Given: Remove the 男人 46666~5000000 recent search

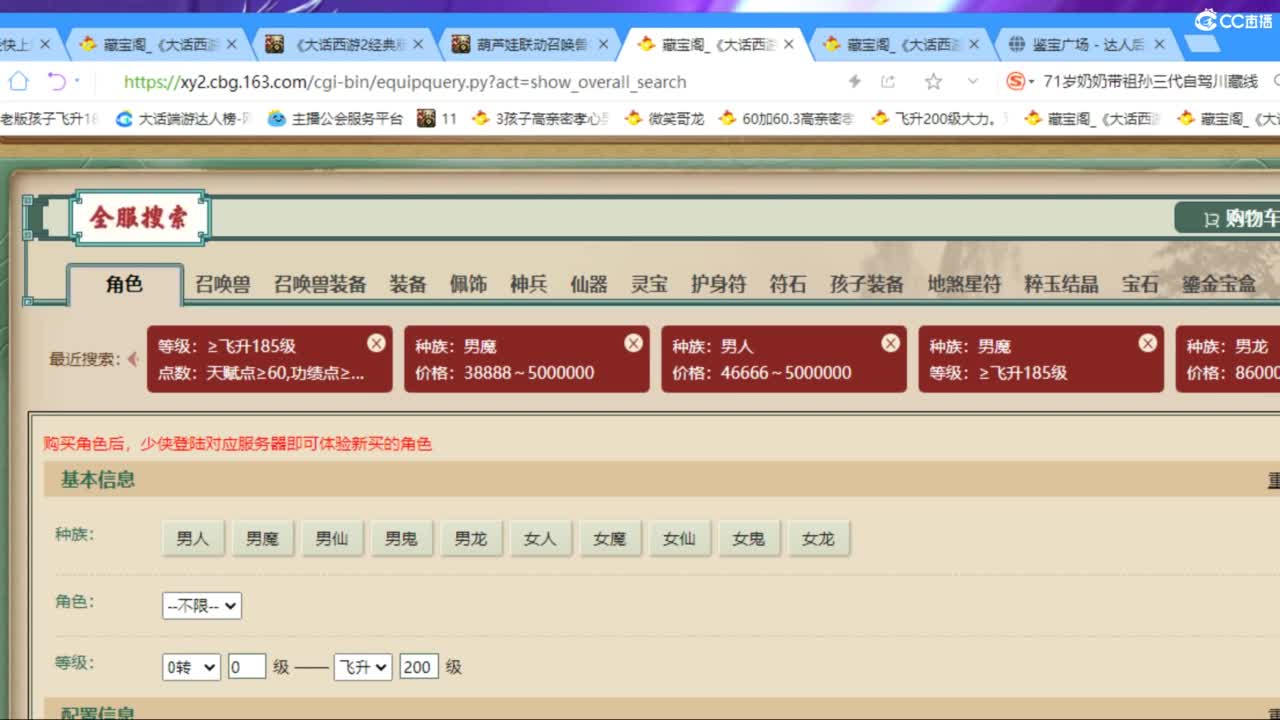Looking at the screenshot, I should (890, 343).
